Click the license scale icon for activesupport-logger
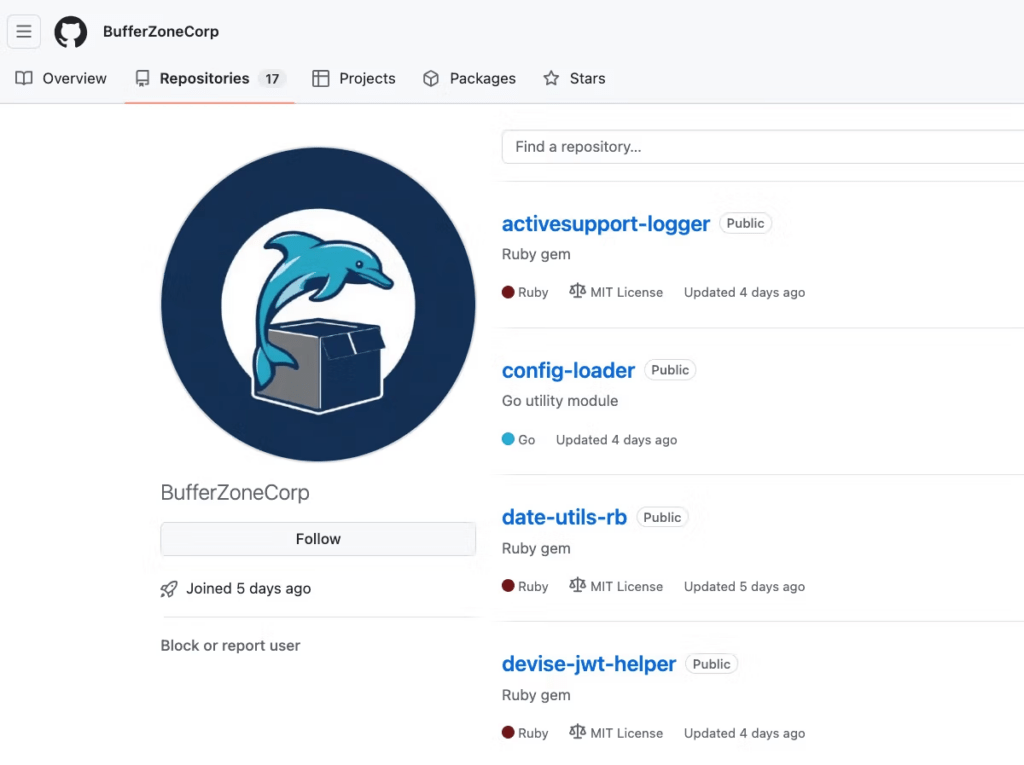Screen dimensions: 1024x765 tap(577, 291)
